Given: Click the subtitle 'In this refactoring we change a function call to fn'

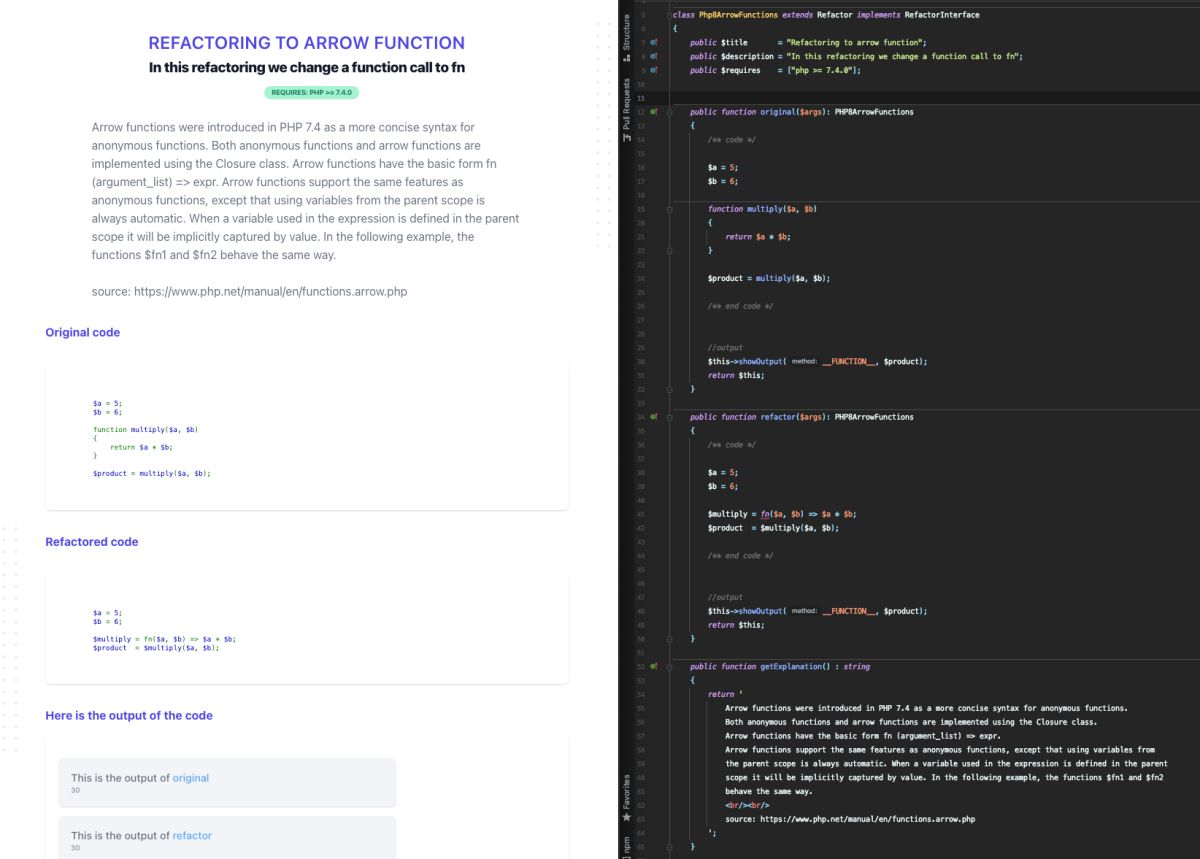Looking at the screenshot, I should [x=307, y=68].
